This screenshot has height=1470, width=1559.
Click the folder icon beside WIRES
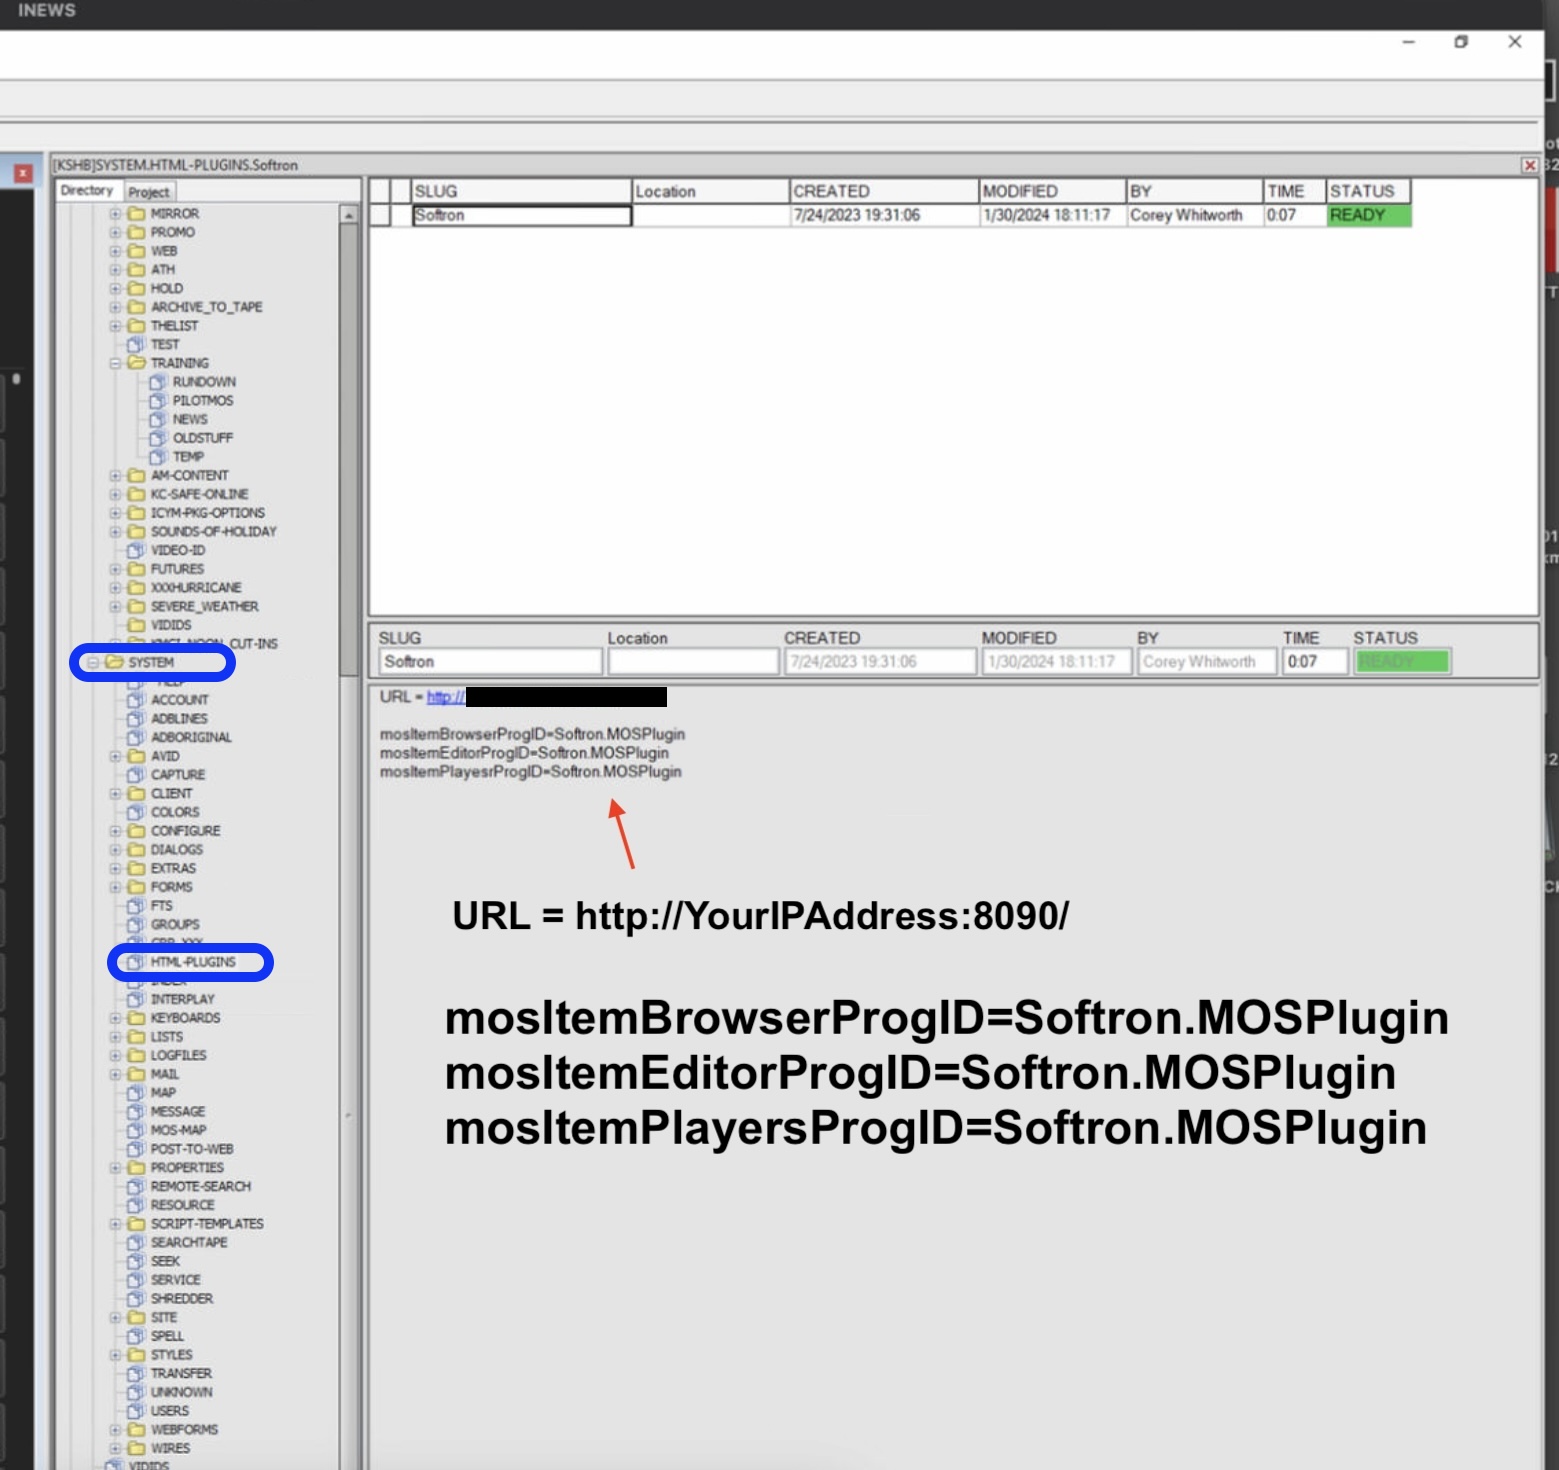point(137,1448)
